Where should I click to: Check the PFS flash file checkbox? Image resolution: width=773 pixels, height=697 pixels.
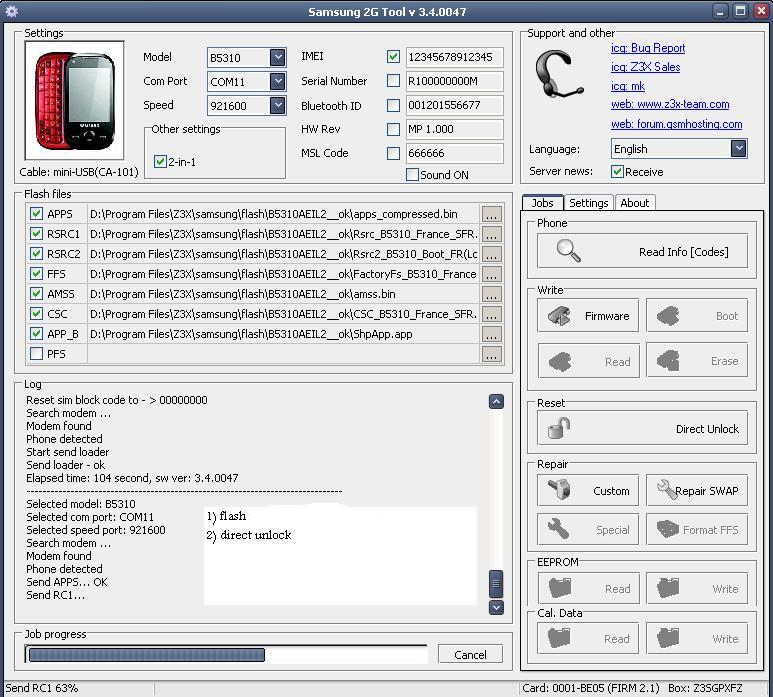[36, 353]
